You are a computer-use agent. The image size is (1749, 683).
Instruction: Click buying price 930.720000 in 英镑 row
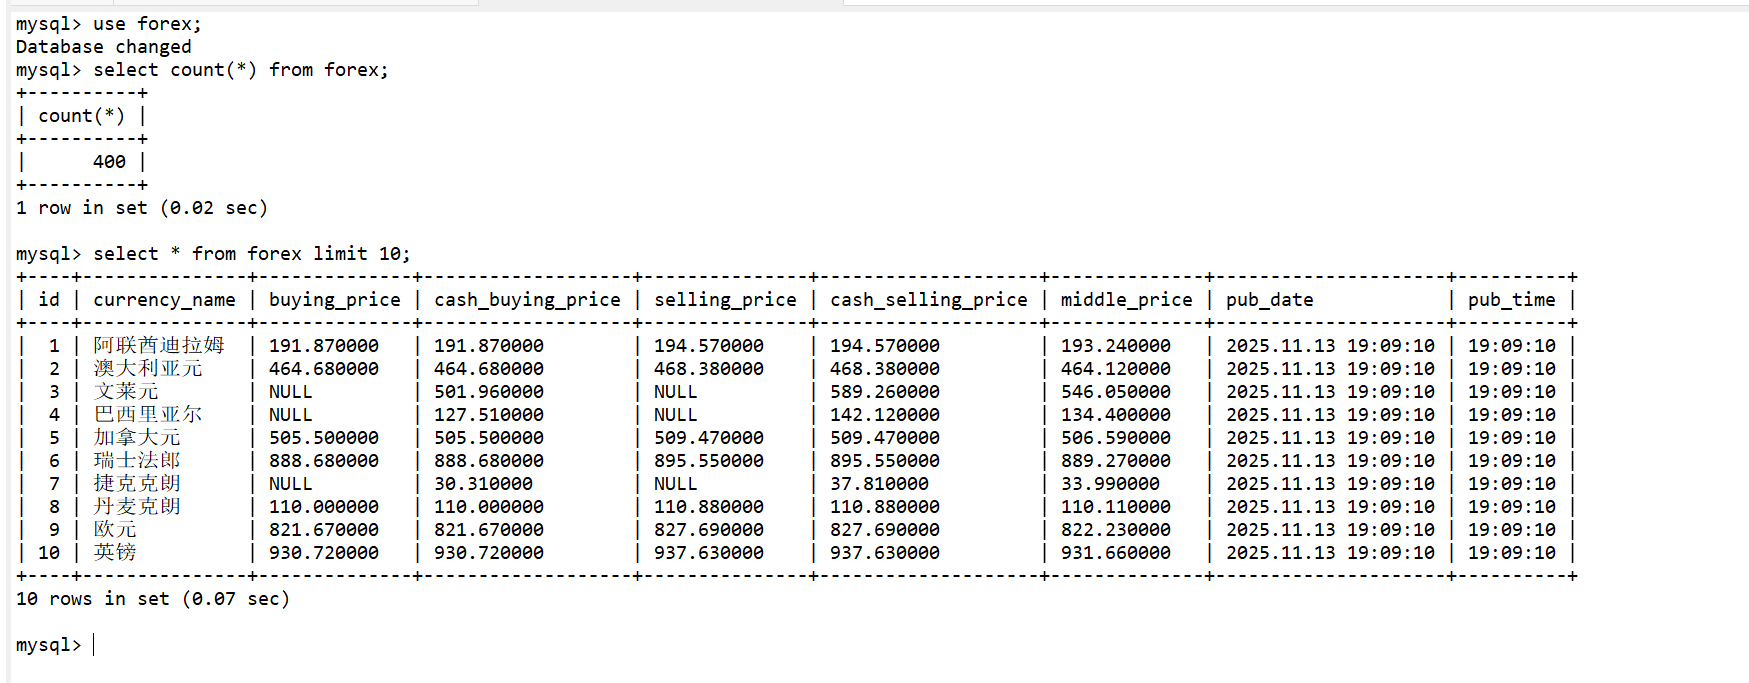coord(324,553)
